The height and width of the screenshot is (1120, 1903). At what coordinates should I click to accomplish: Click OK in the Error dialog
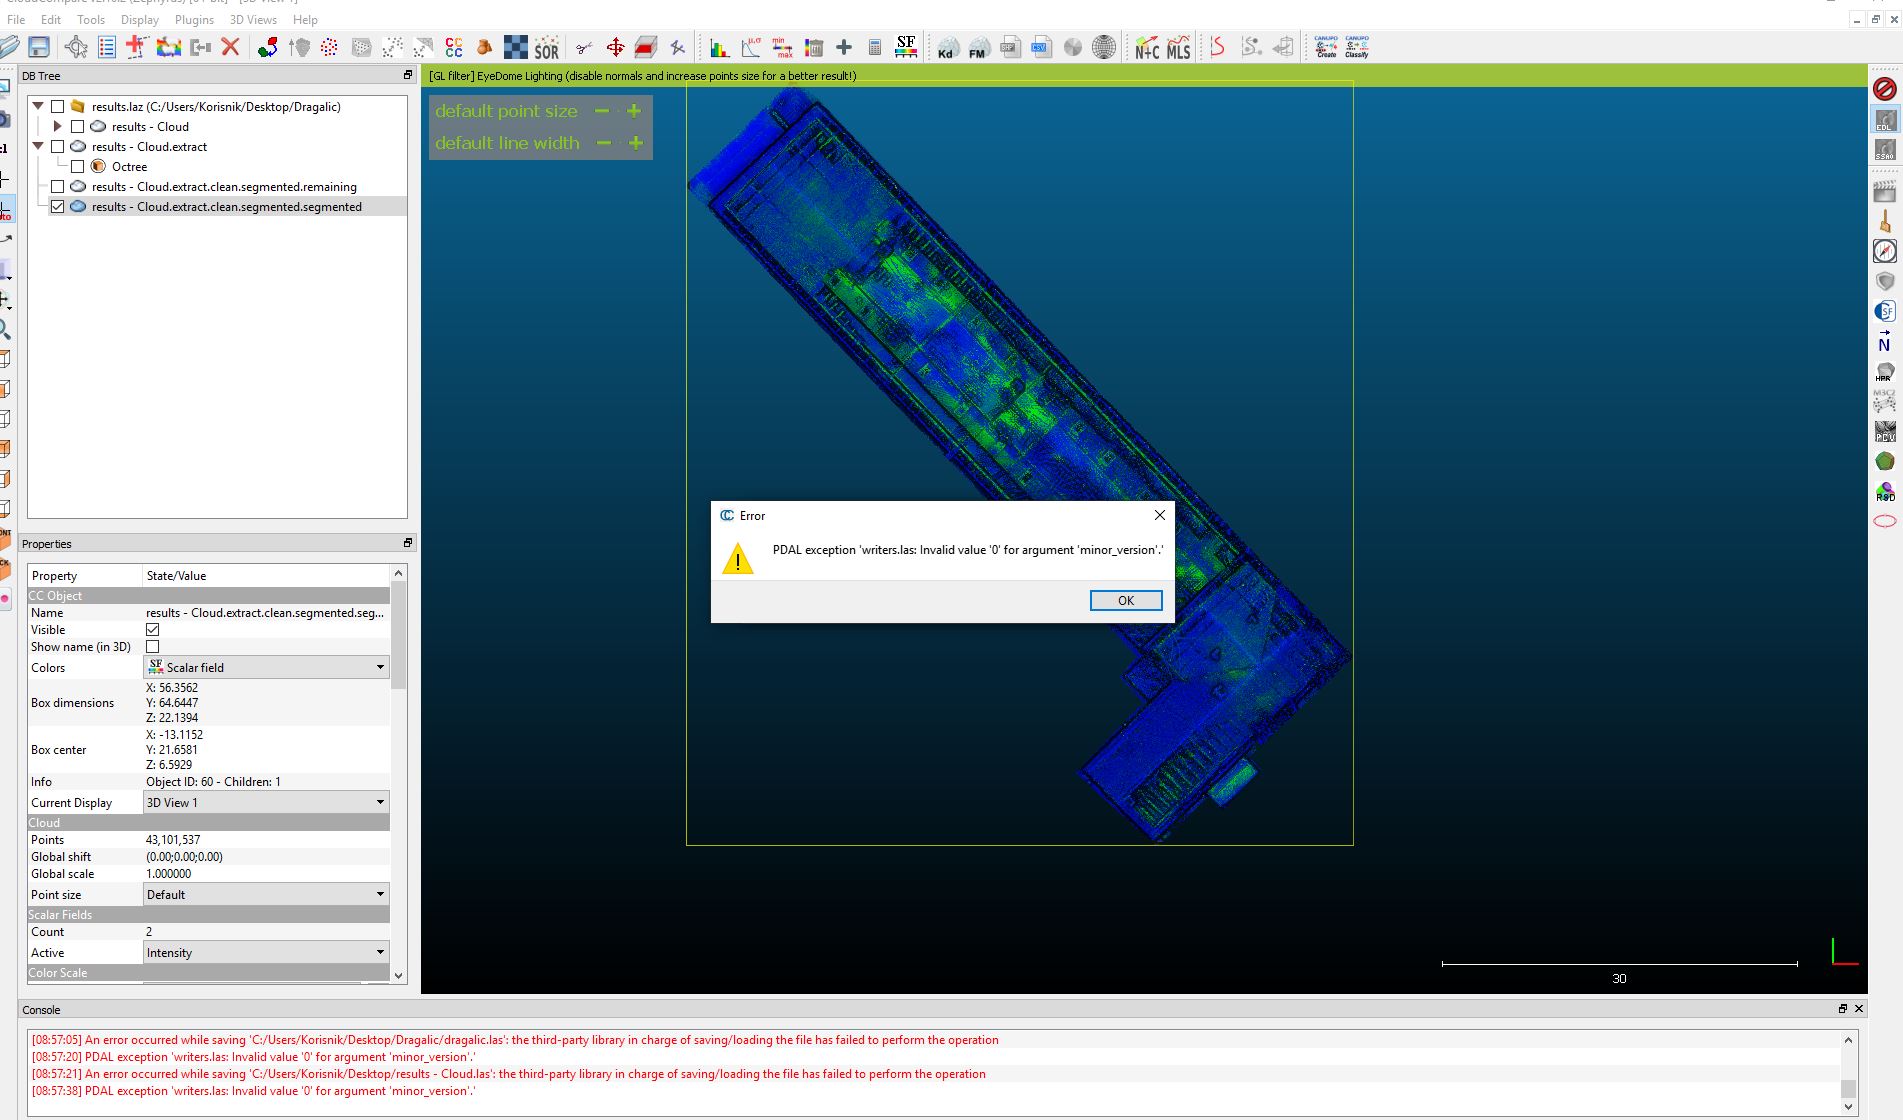(1125, 600)
